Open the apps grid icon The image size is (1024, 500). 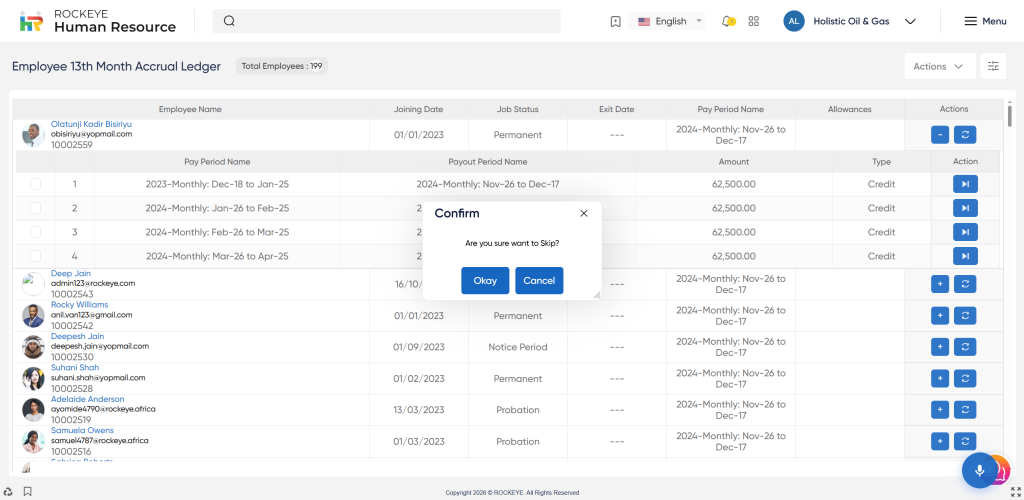[754, 21]
